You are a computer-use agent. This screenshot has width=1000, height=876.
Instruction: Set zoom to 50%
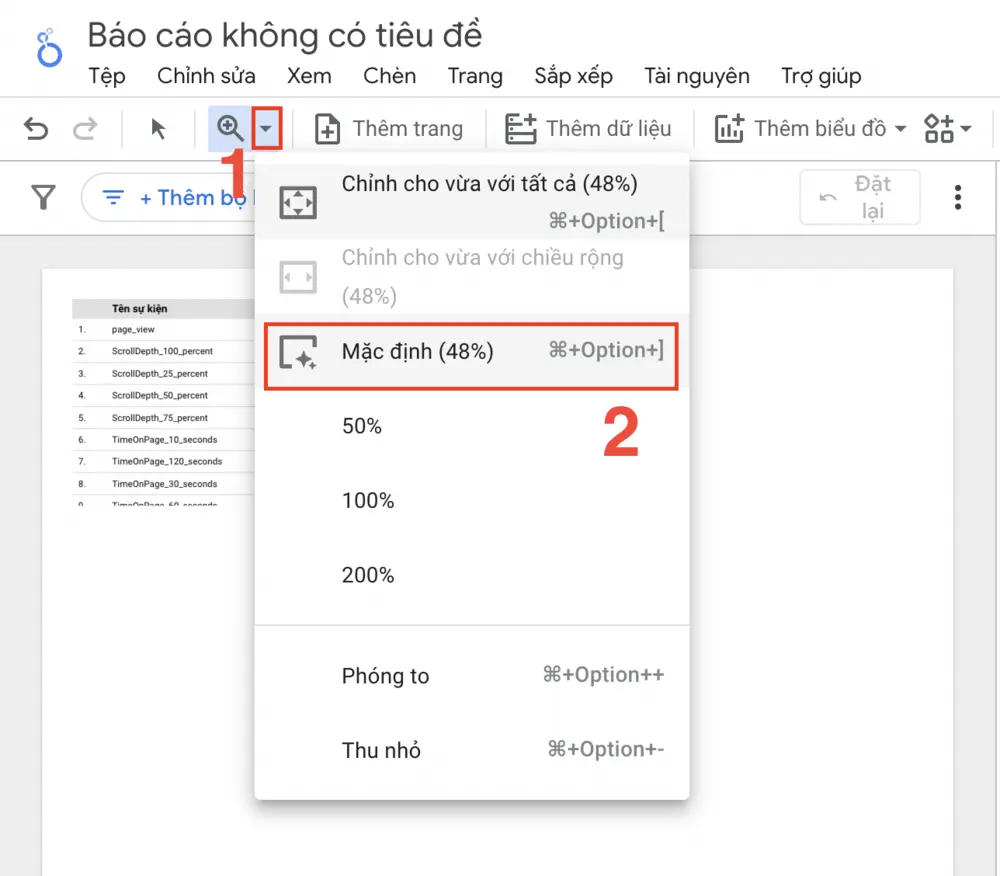point(471,426)
